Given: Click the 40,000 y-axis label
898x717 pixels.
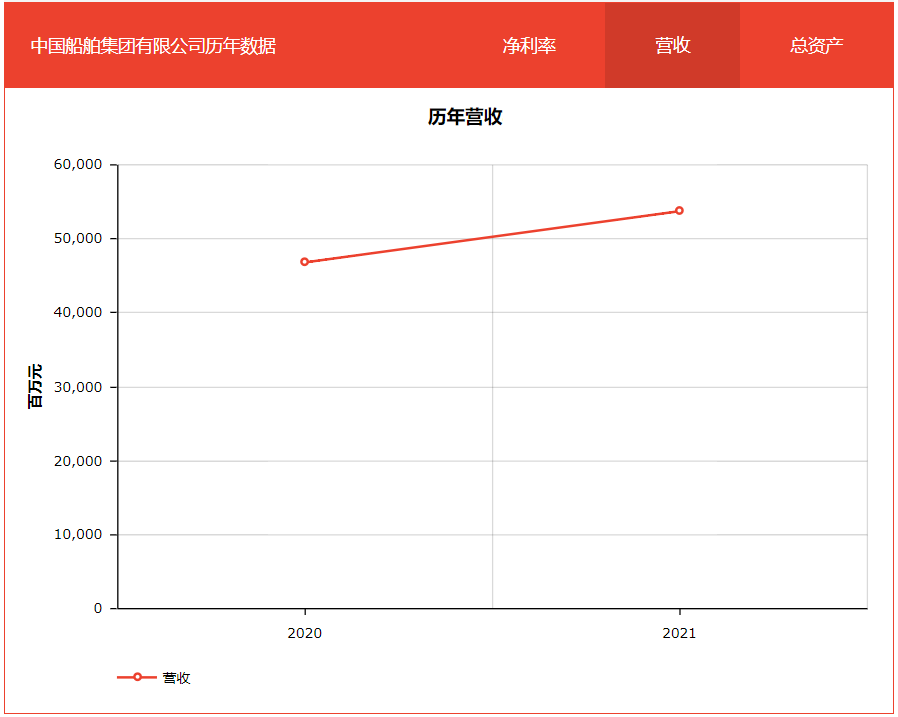Looking at the screenshot, I should pos(76,313).
